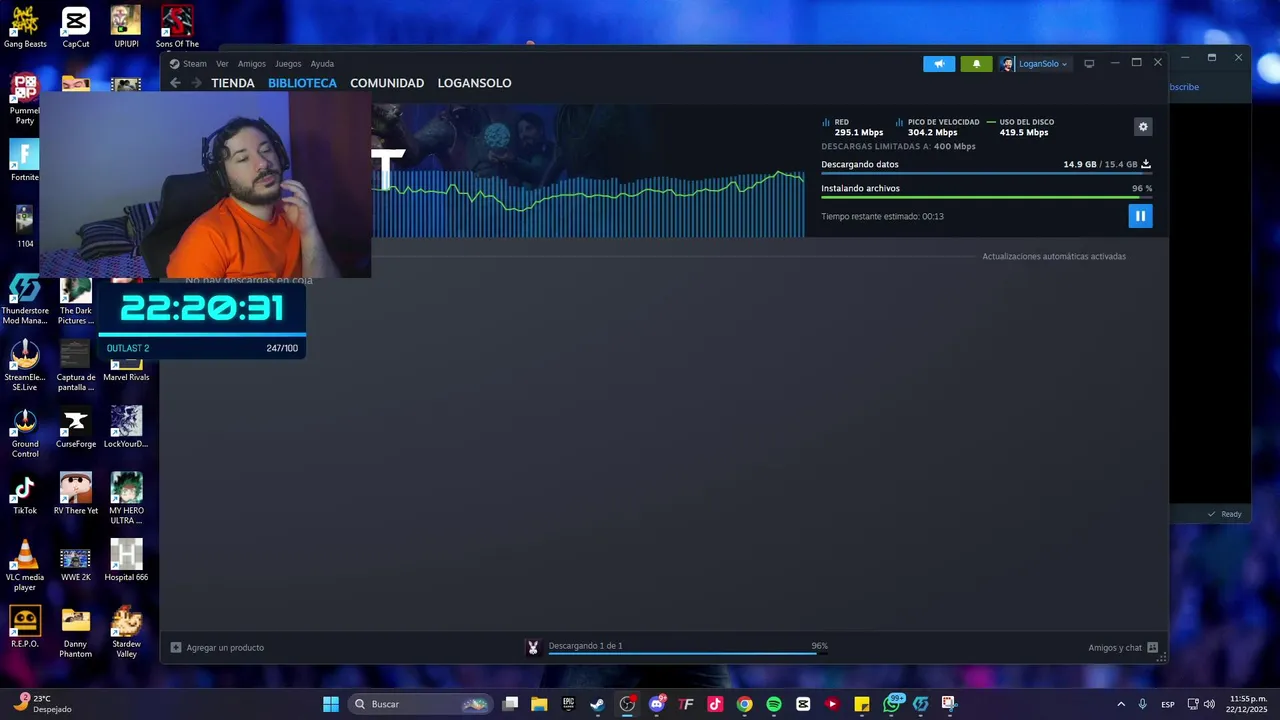1280x720 pixels.
Task: Open Amigos y chat panel
Action: 1123,648
